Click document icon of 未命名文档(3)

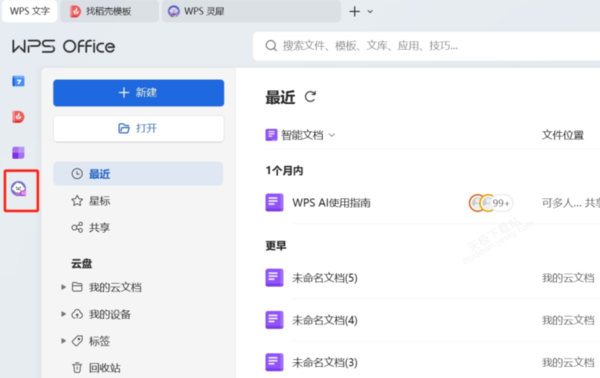point(274,362)
